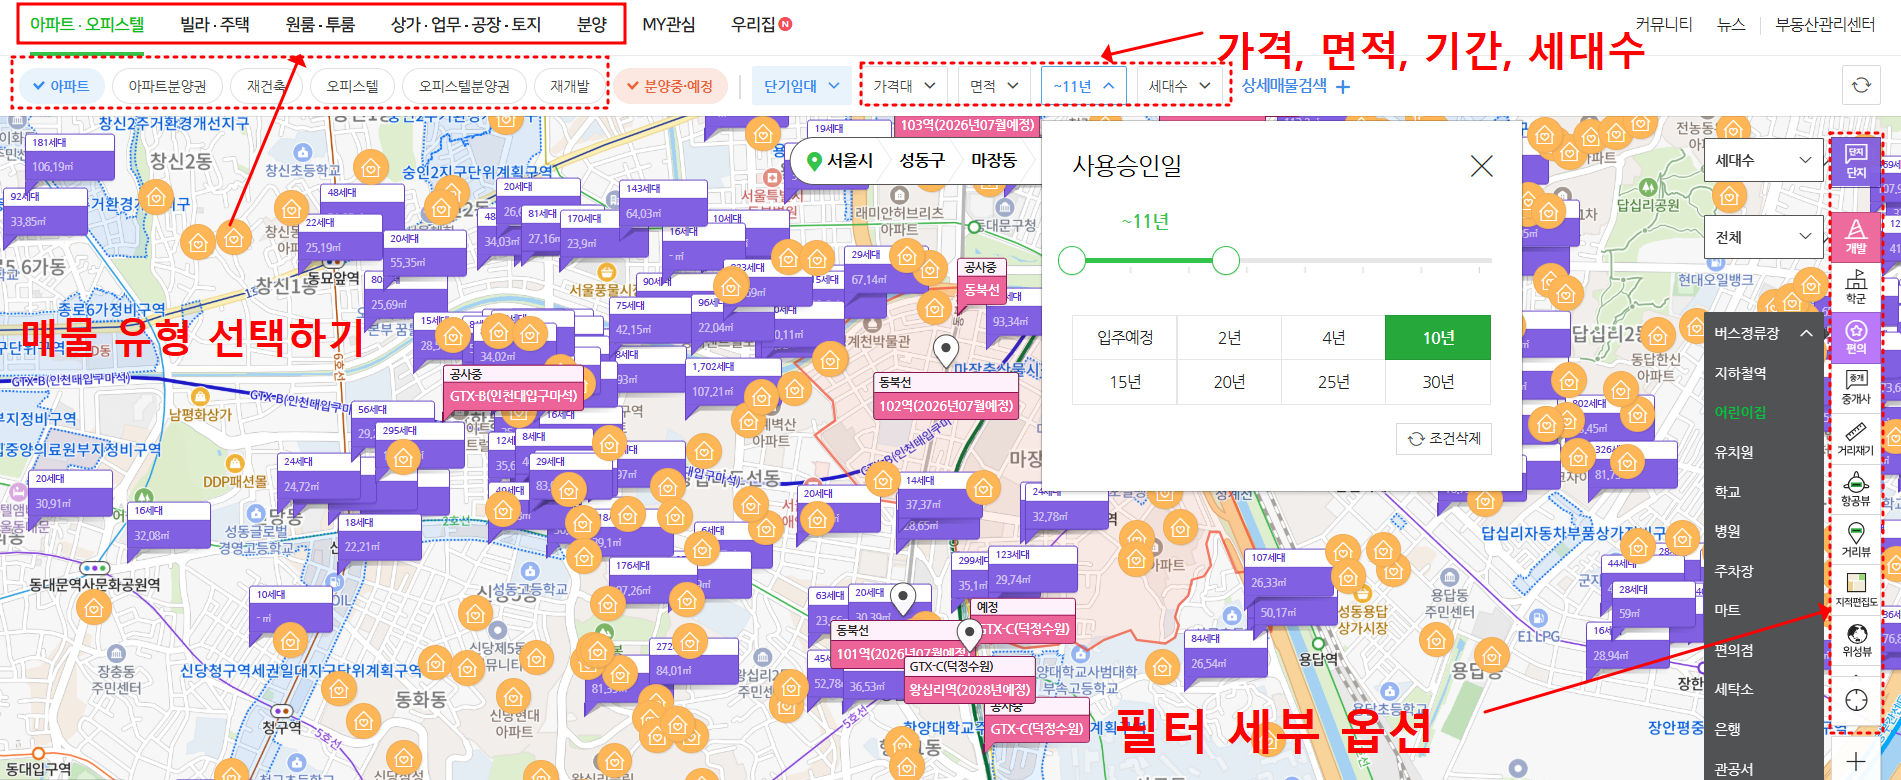The image size is (1901, 780).
Task: Show the 학군 school district layer
Action: point(1856,288)
